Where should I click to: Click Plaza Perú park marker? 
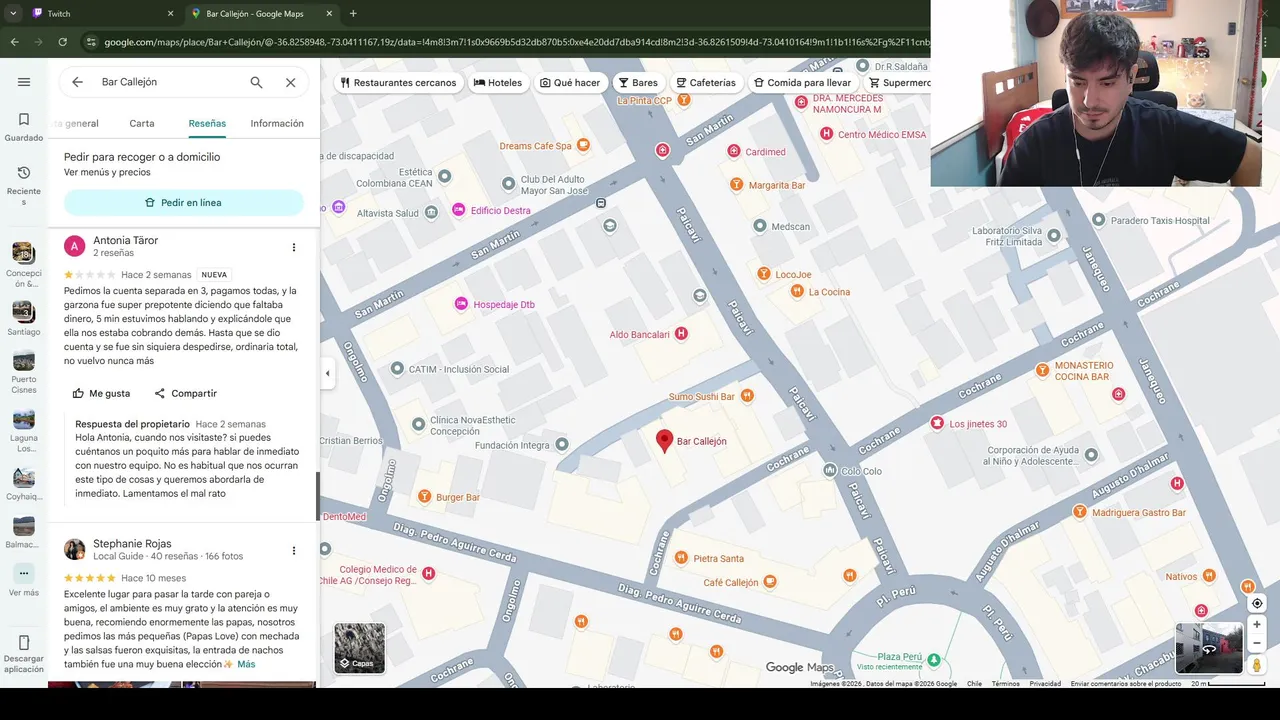[934, 659]
